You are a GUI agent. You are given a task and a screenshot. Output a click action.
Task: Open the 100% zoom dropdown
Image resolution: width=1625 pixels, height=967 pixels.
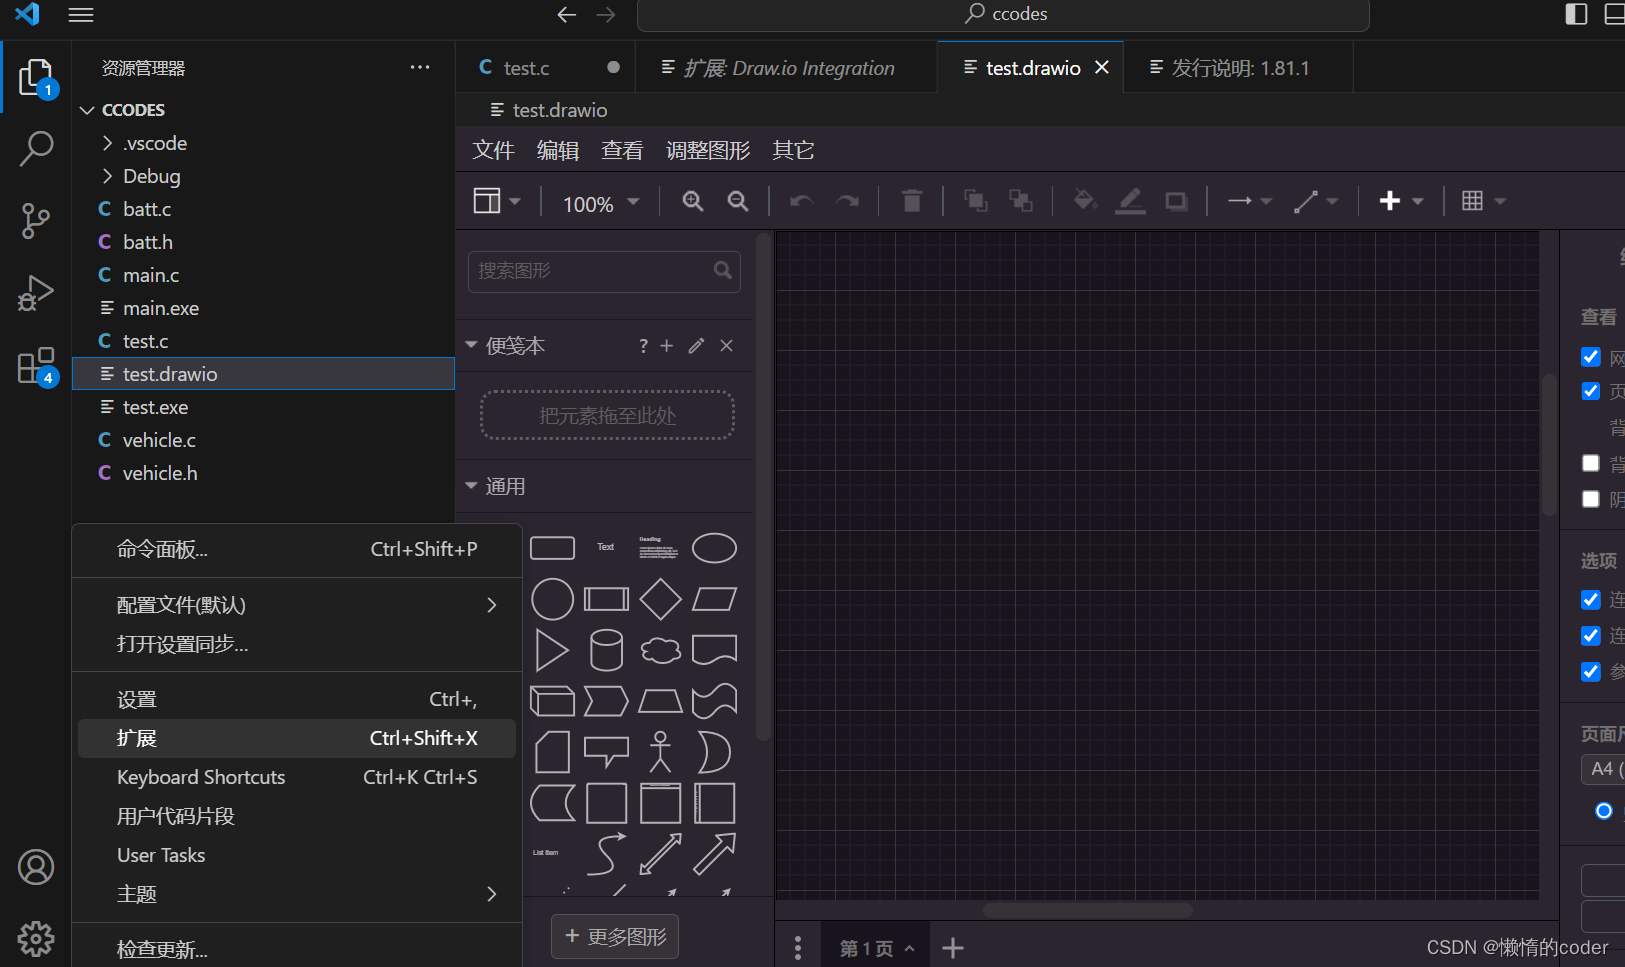pyautogui.click(x=601, y=203)
